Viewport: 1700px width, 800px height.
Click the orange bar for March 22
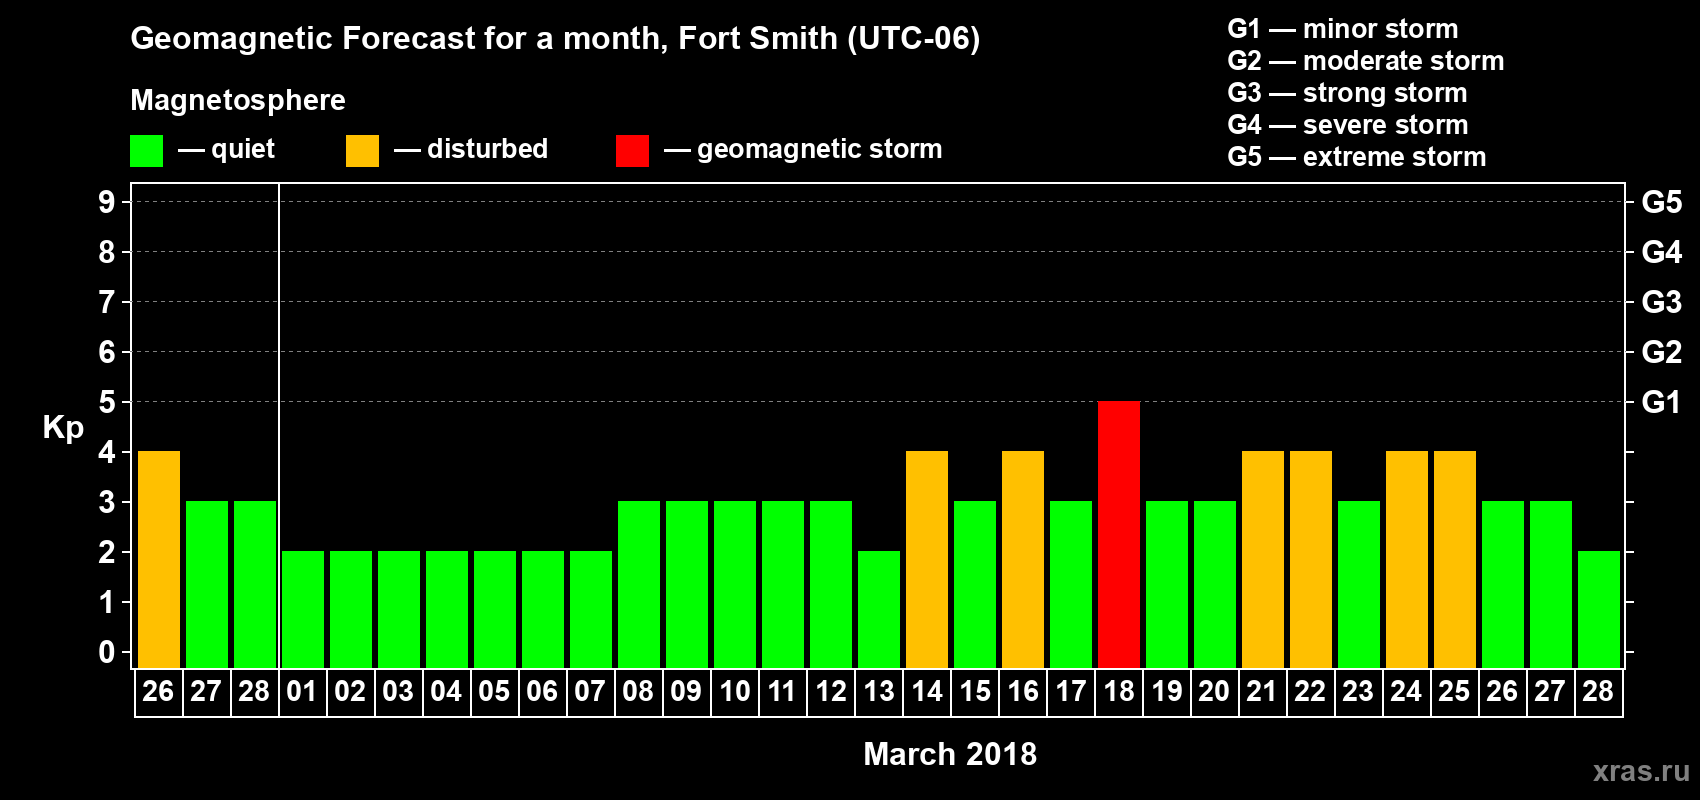tap(1311, 559)
